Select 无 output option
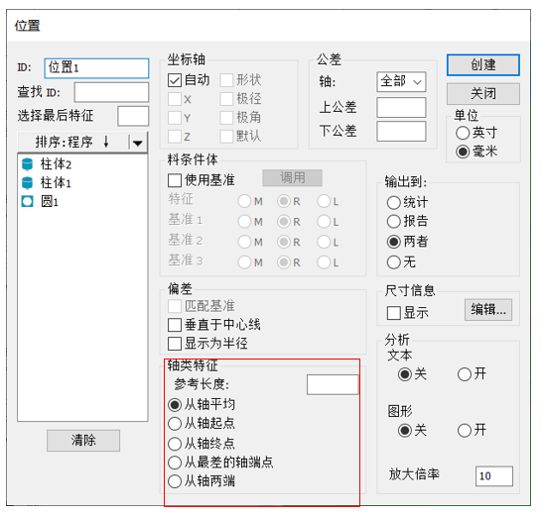 coord(393,262)
